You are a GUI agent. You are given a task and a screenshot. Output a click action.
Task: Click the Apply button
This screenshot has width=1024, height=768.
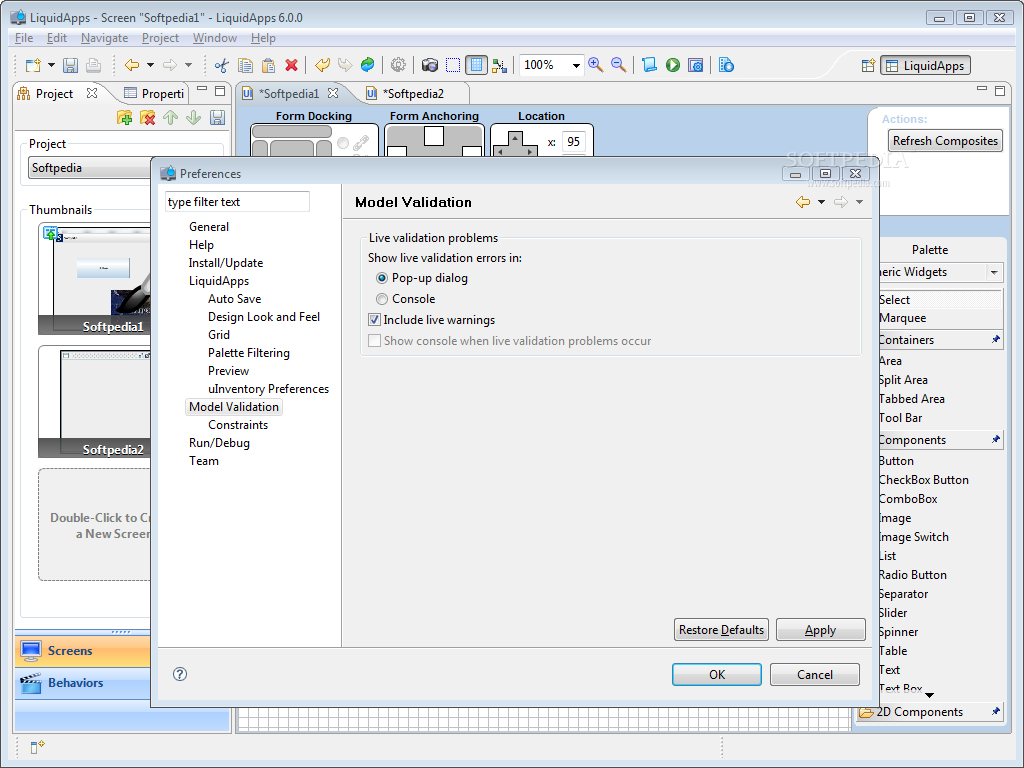pos(820,630)
